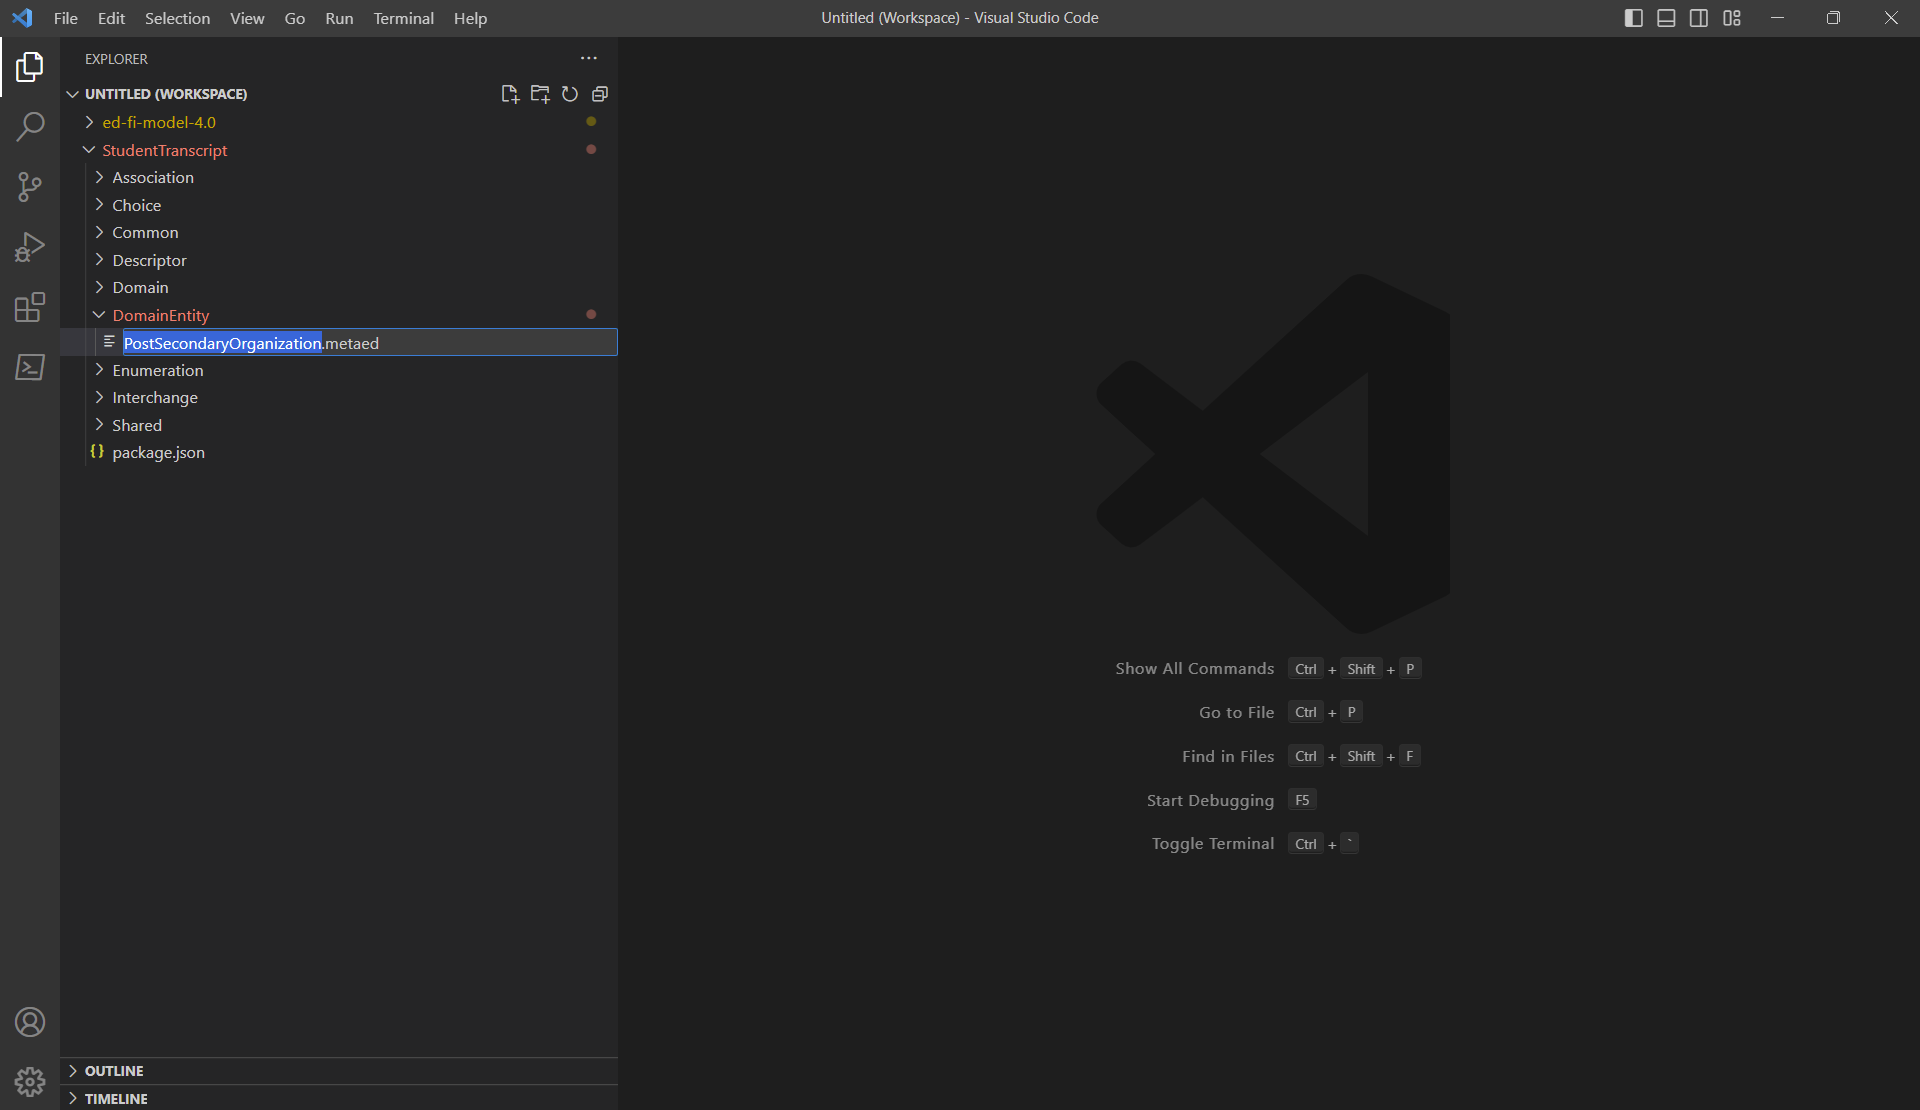Toggle the bottom panel layout button
The width and height of the screenshot is (1920, 1110).
tap(1666, 18)
